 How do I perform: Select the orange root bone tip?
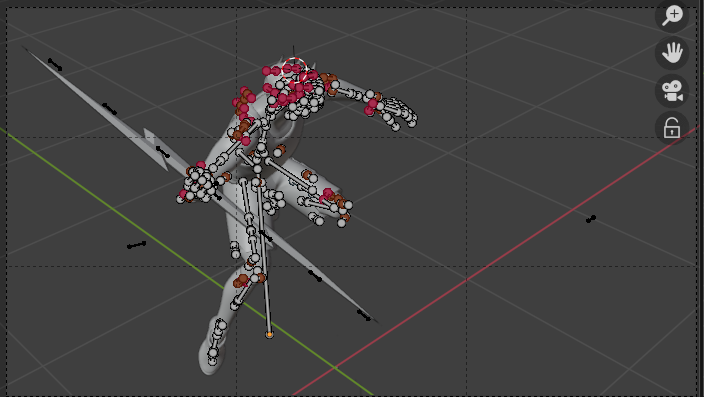click(x=269, y=335)
